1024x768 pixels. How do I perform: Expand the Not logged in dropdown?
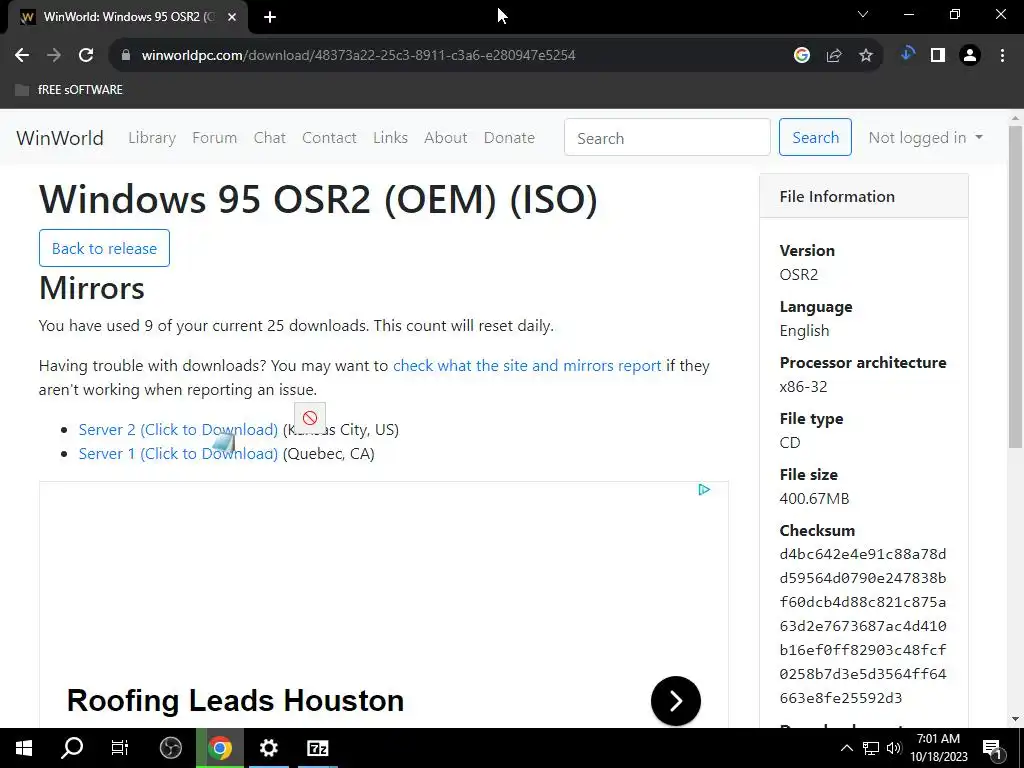pyautogui.click(x=925, y=138)
